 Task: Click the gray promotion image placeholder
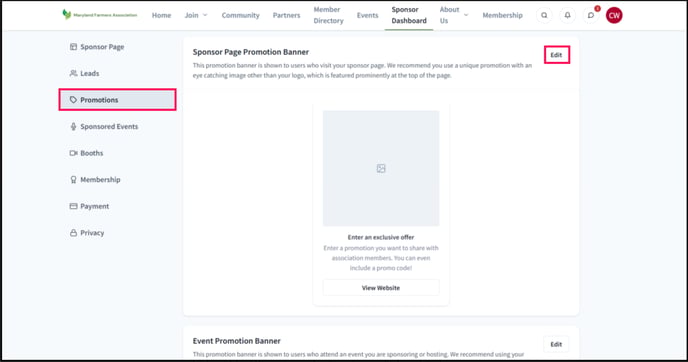pyautogui.click(x=381, y=168)
